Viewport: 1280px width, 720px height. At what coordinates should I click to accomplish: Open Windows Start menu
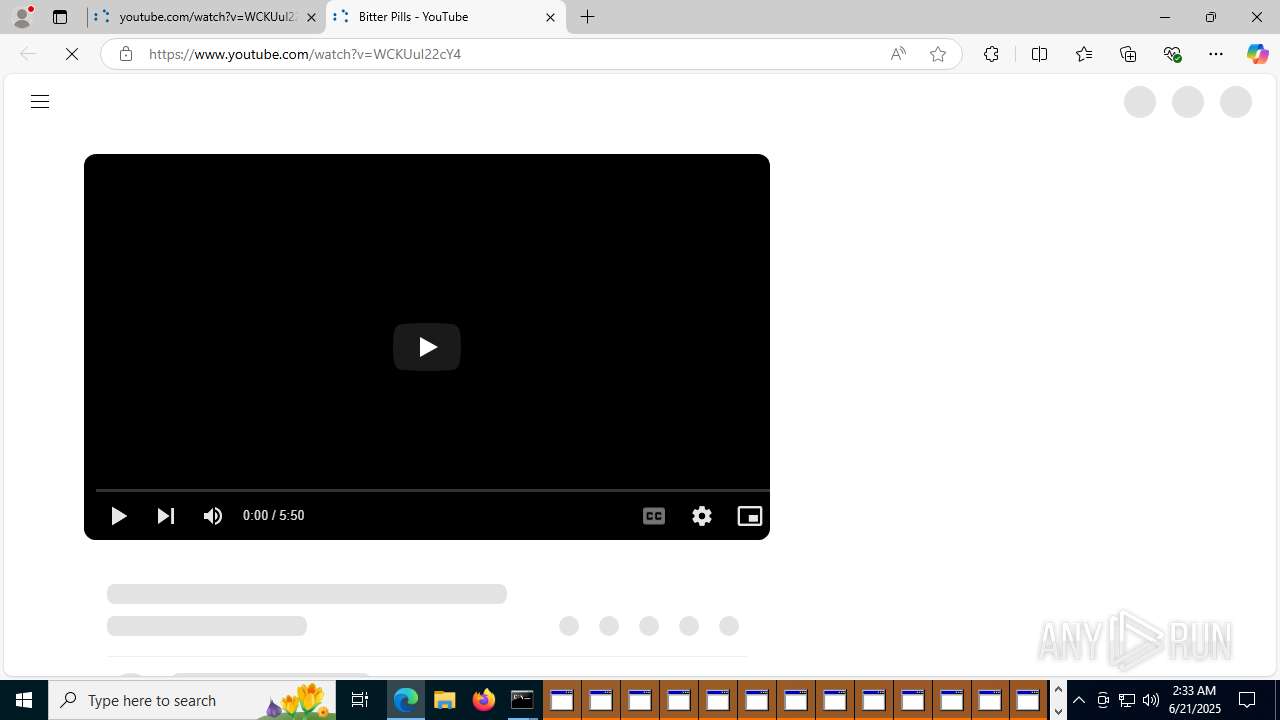click(x=24, y=700)
